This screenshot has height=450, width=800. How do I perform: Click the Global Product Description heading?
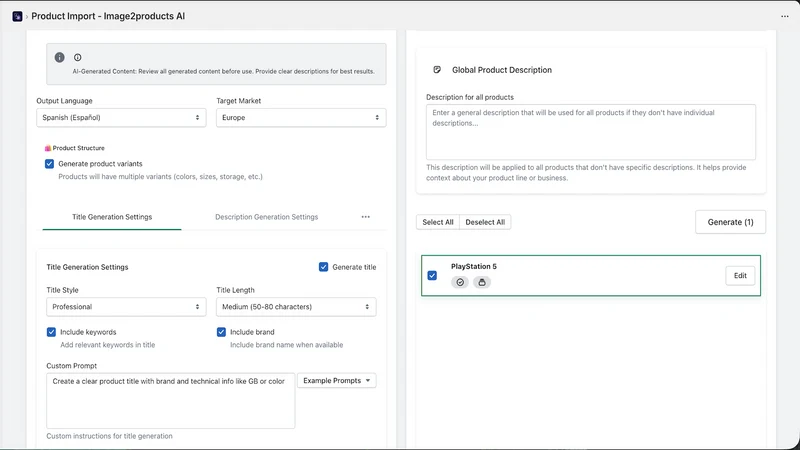click(502, 70)
